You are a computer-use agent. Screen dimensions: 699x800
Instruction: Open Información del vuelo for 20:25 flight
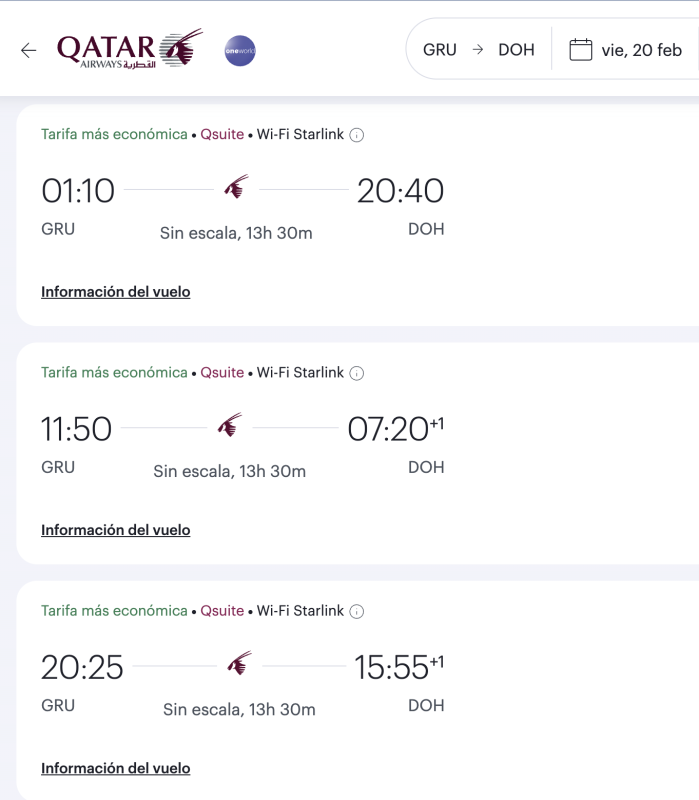pos(115,768)
